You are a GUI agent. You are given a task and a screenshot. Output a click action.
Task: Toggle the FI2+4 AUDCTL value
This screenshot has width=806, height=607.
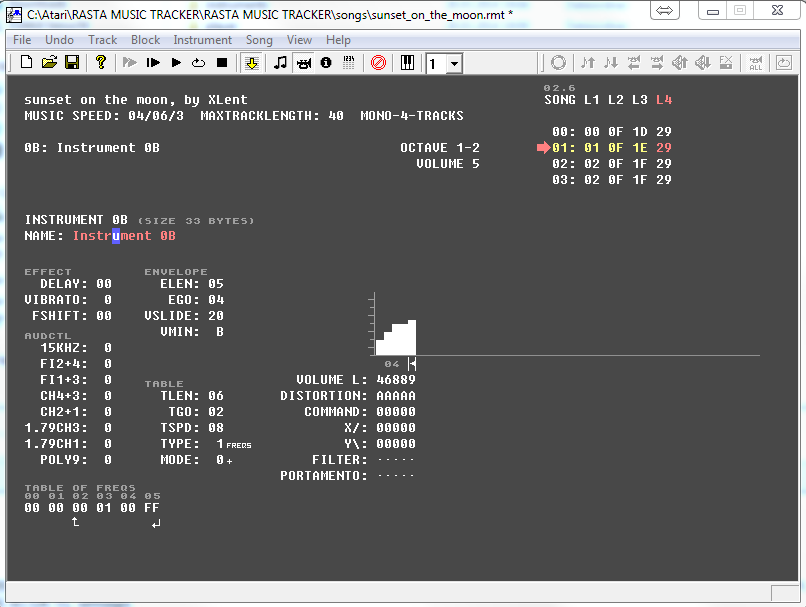108,364
